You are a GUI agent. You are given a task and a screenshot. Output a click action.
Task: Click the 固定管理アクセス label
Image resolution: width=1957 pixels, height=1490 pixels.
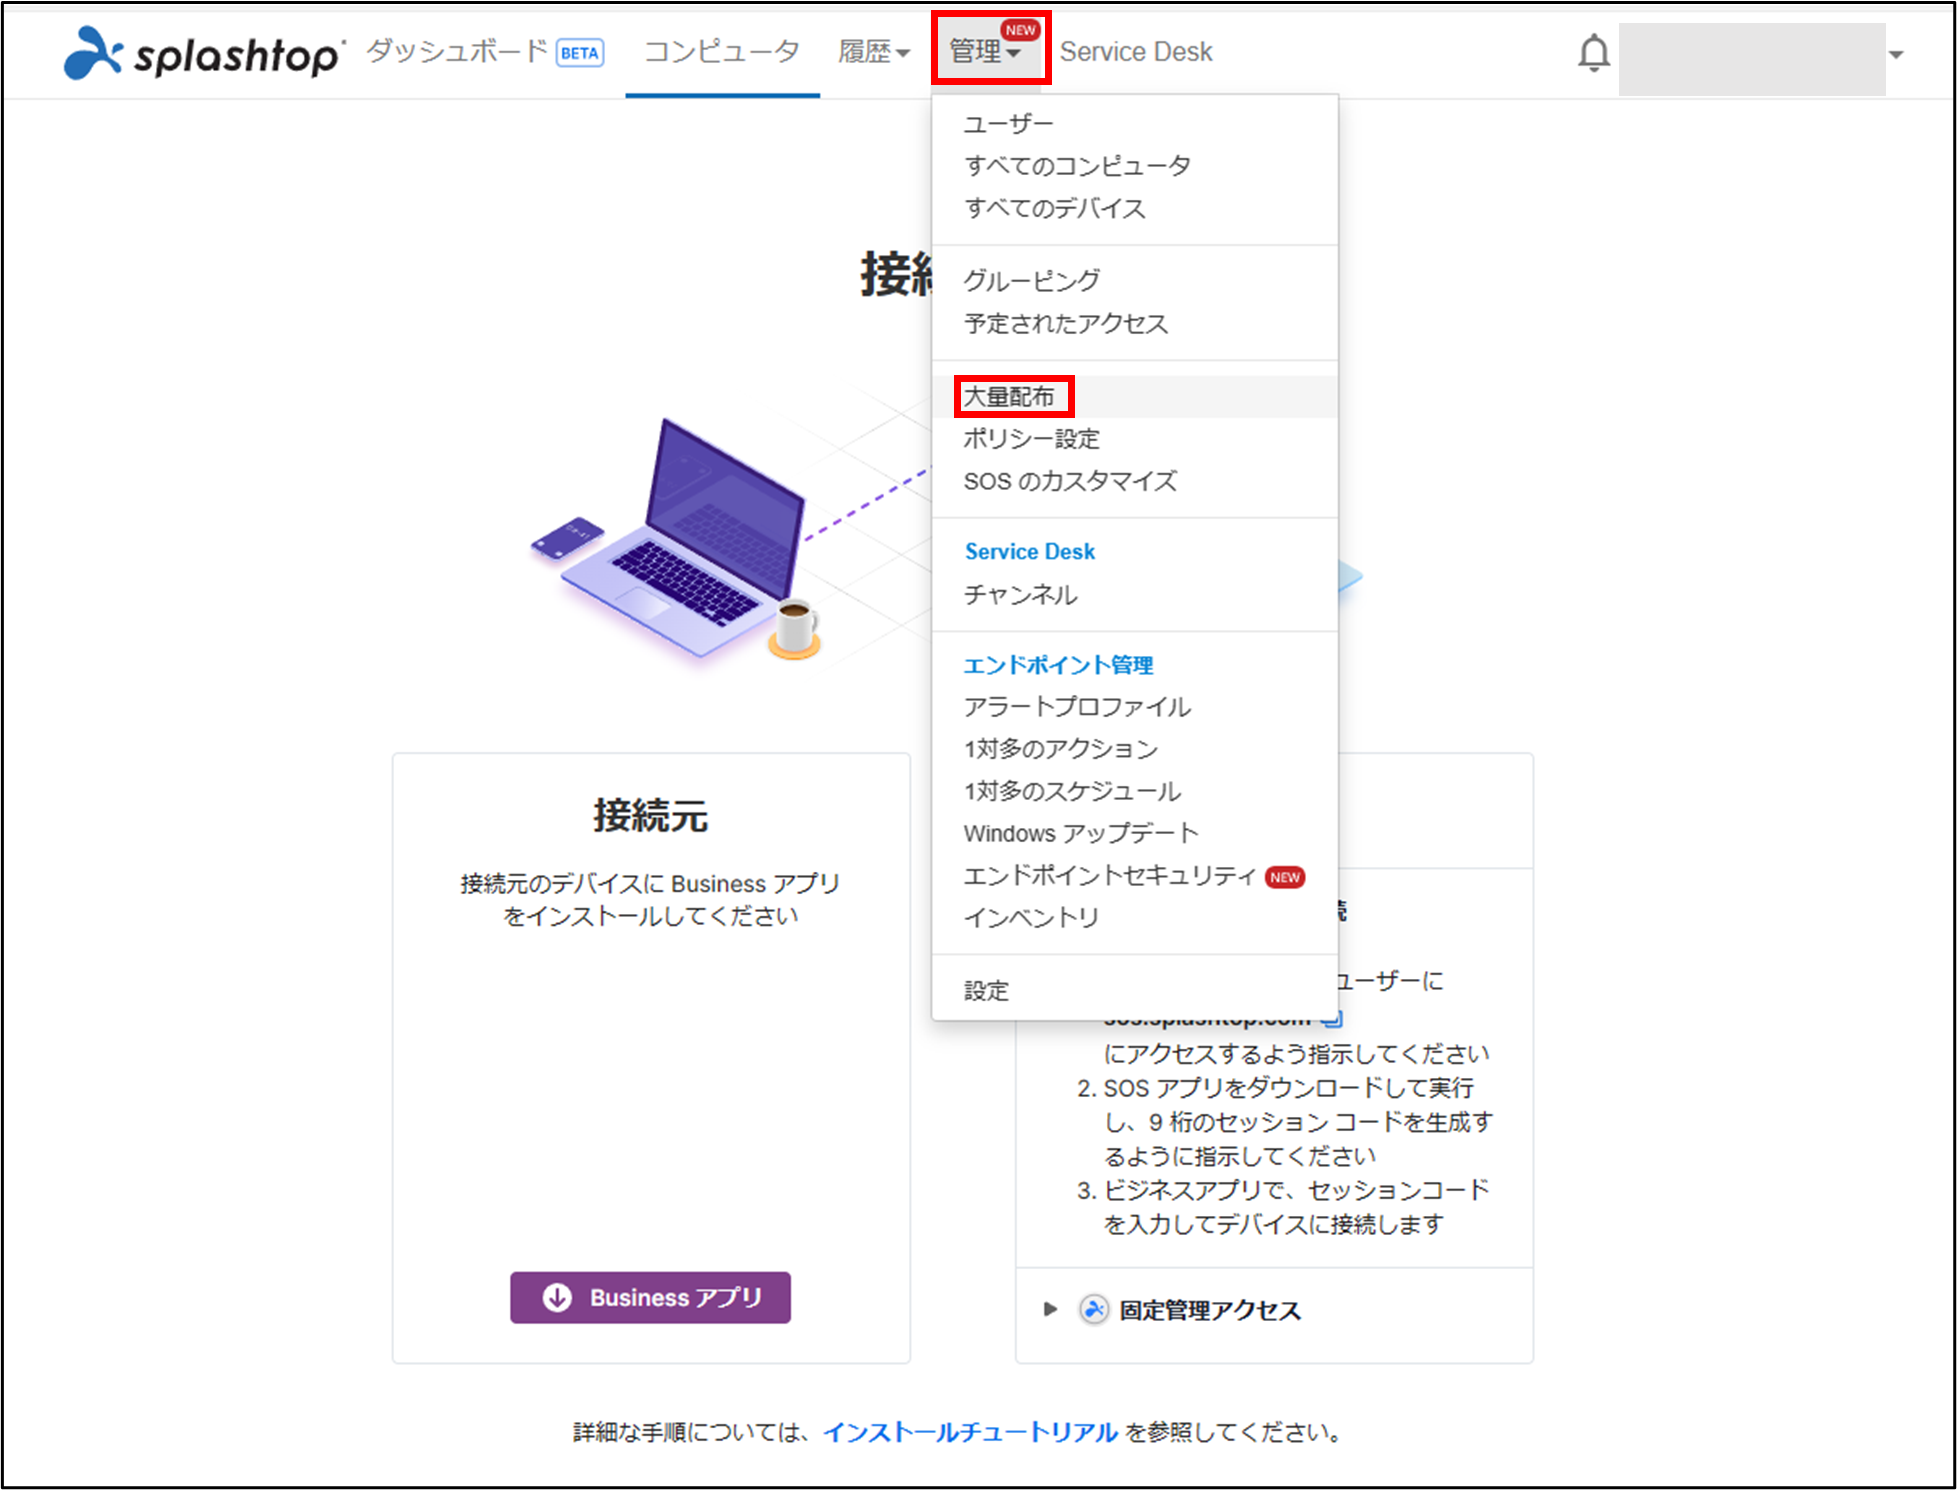pos(1210,1310)
